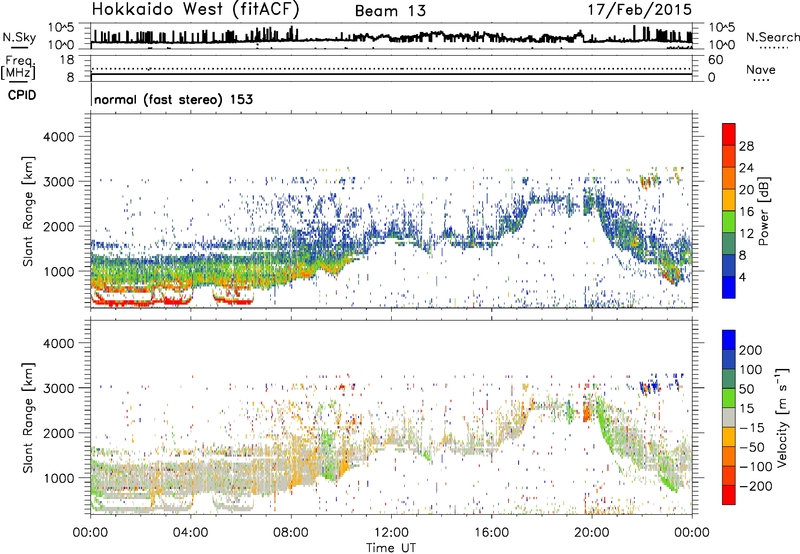The width and height of the screenshot is (800, 554).
Task: Select the "-200" tick on the Velocity color bar
Action: point(756,486)
